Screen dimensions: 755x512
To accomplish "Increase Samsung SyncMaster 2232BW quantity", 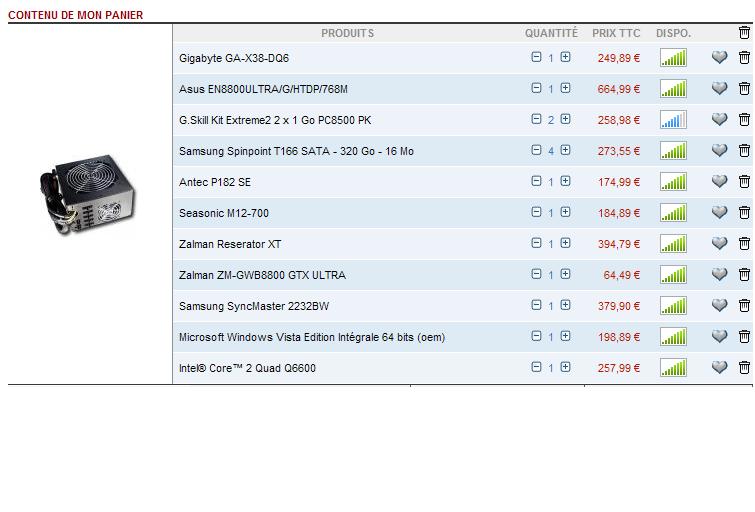I will pyautogui.click(x=565, y=305).
